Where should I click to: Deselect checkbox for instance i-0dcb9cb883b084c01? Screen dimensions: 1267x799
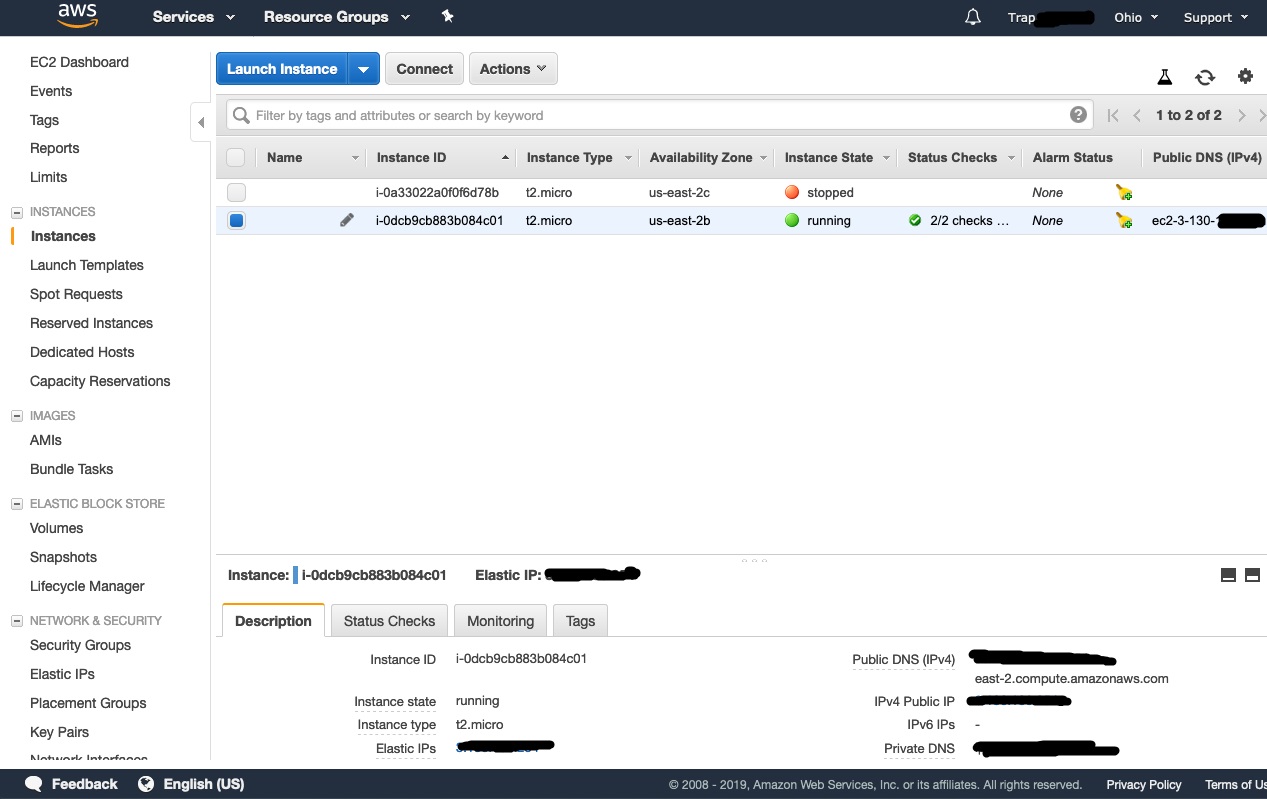[x=236, y=220]
